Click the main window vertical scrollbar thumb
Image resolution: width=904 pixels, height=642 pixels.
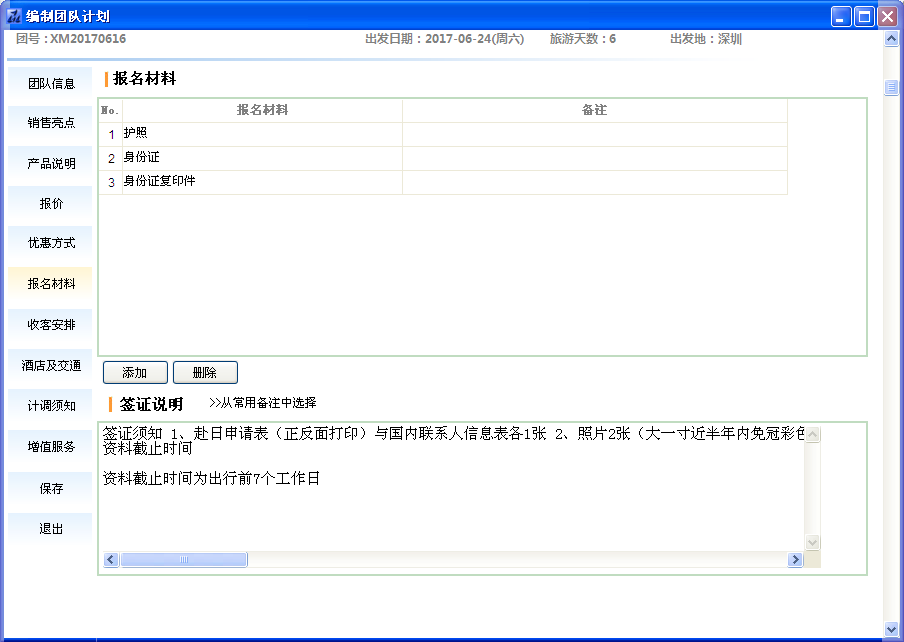click(x=891, y=87)
